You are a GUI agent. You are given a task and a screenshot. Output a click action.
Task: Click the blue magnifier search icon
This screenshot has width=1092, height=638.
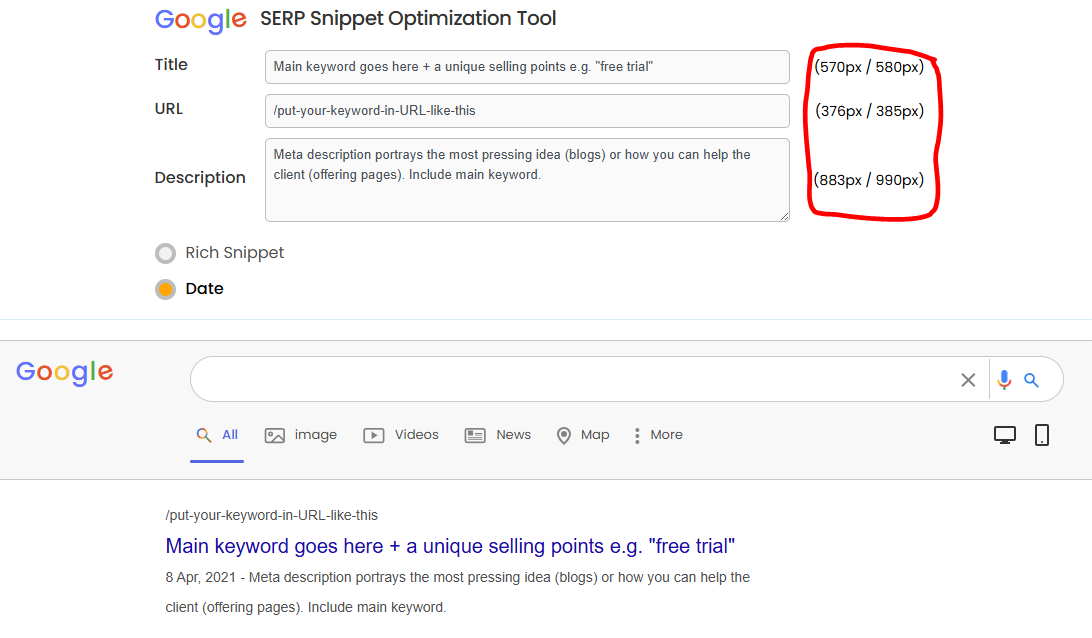1031,380
